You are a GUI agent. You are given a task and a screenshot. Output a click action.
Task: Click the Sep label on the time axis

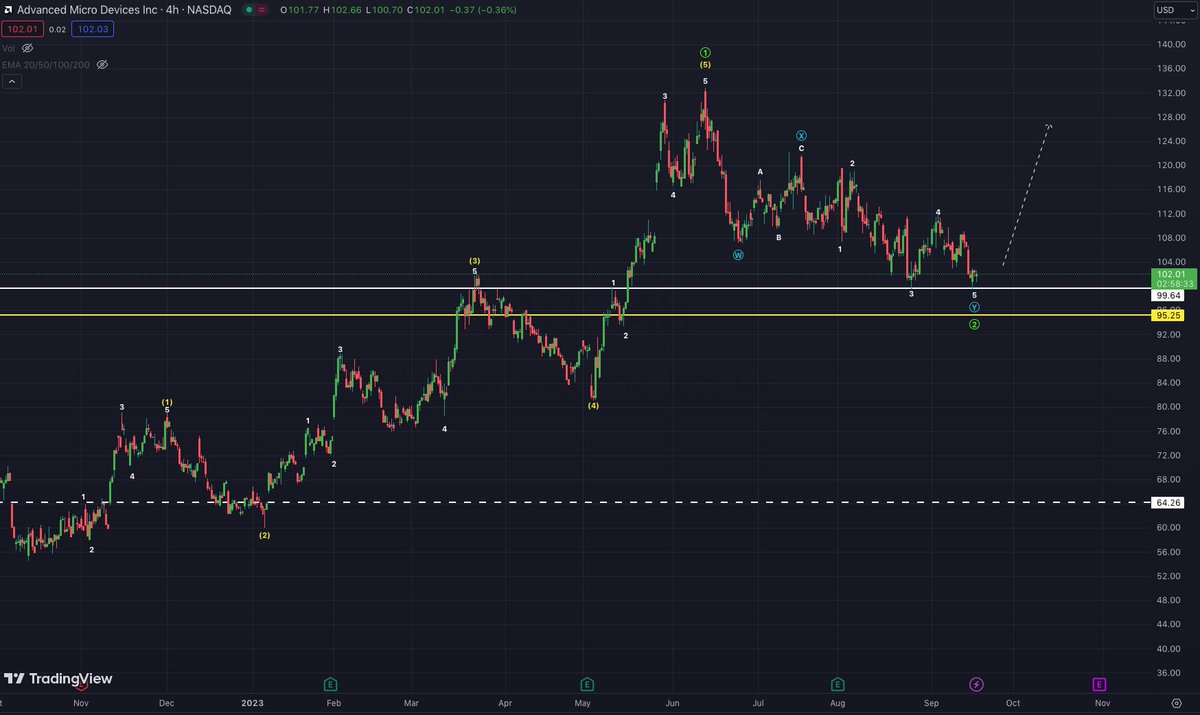tap(931, 704)
